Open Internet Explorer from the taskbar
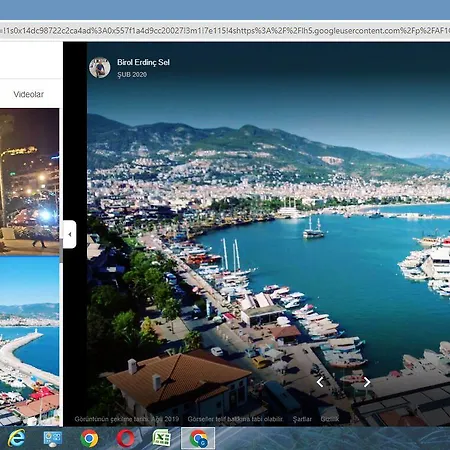 pos(16,438)
